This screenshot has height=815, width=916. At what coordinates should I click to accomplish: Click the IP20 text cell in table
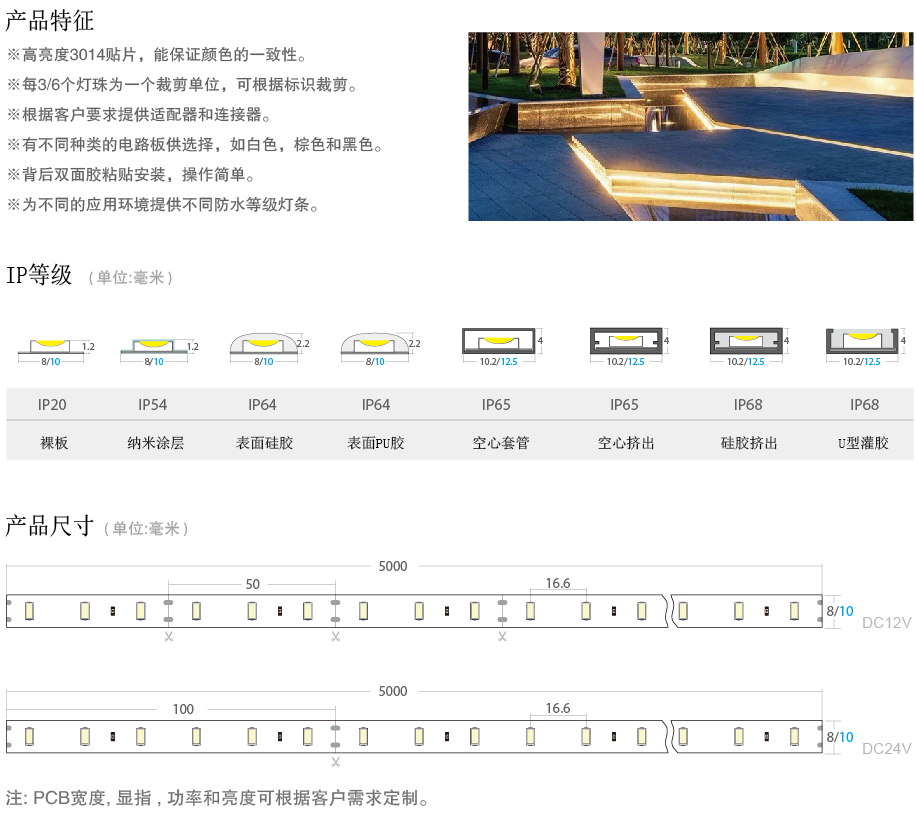[x=52, y=405]
